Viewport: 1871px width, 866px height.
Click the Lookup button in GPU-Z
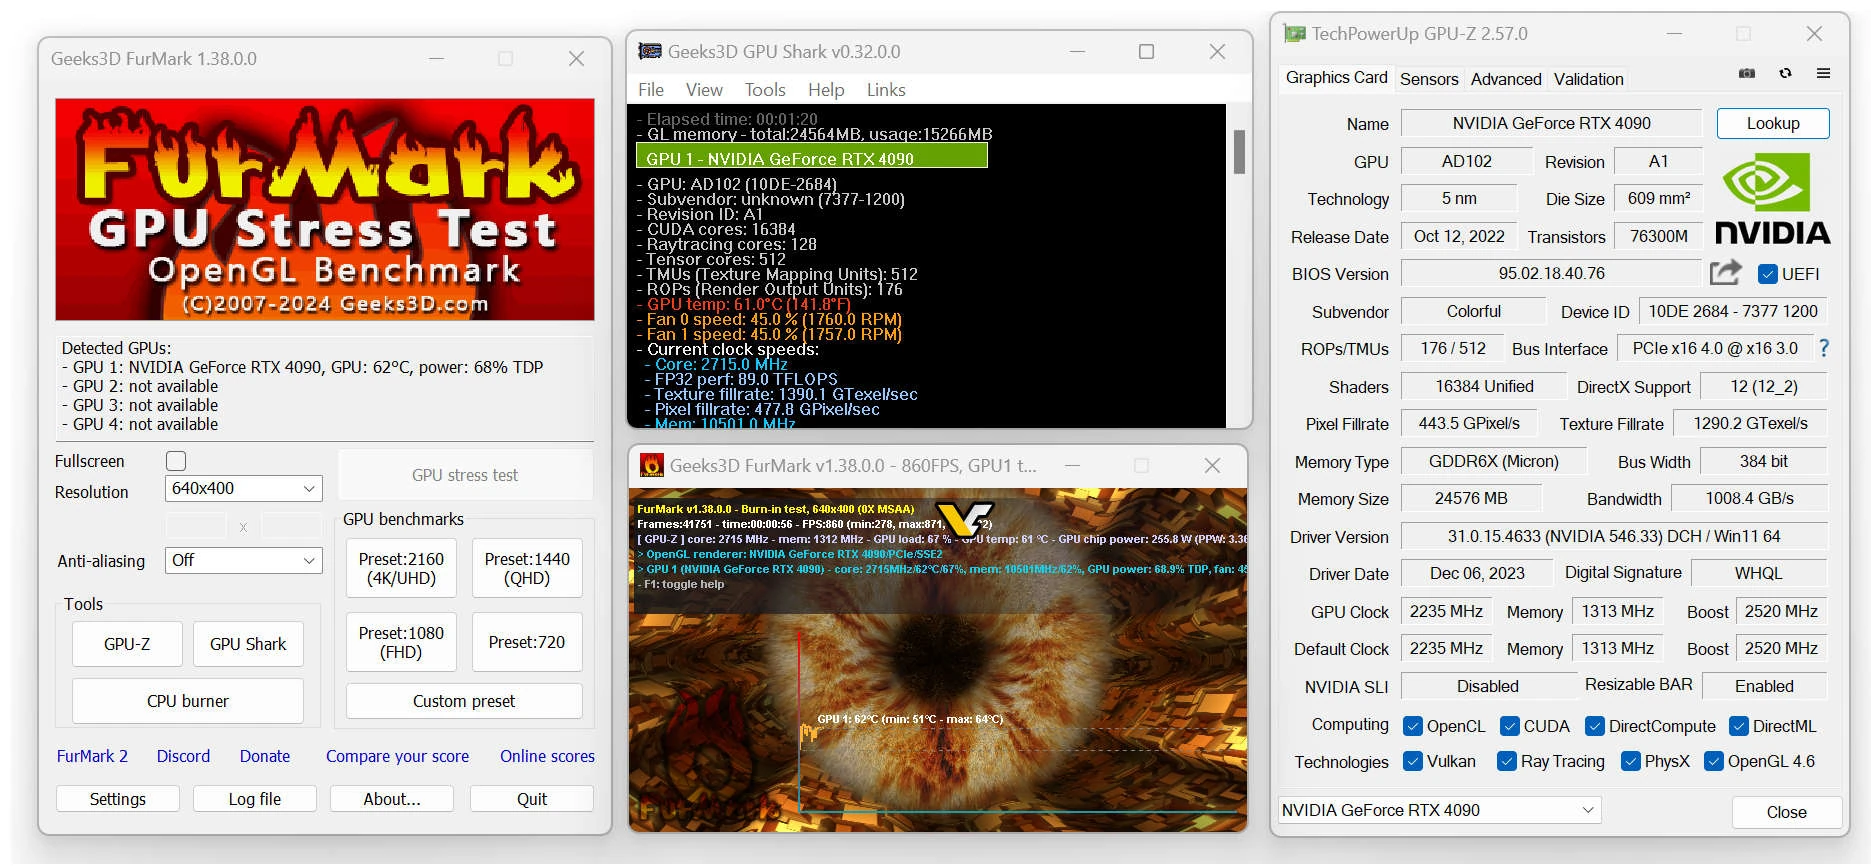coord(1773,123)
